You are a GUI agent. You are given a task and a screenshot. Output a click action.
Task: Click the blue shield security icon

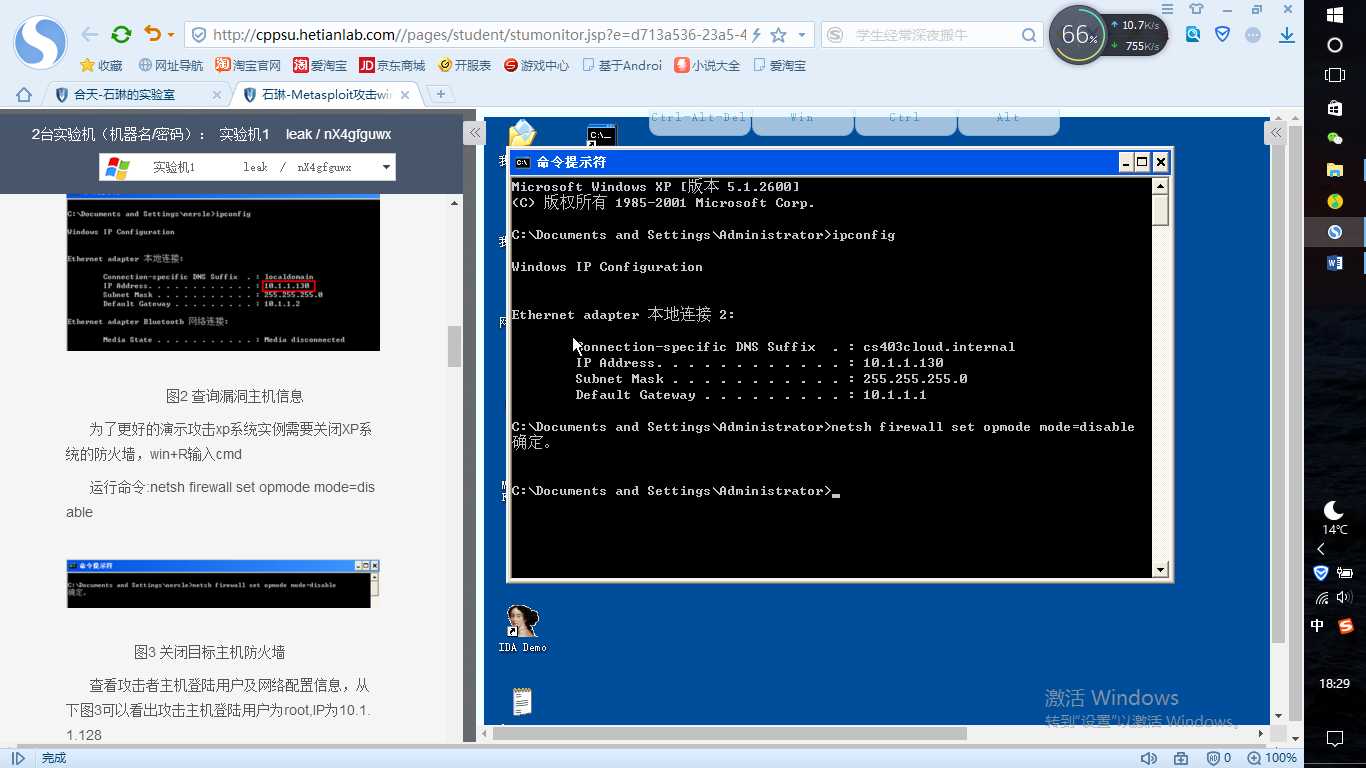click(1222, 34)
